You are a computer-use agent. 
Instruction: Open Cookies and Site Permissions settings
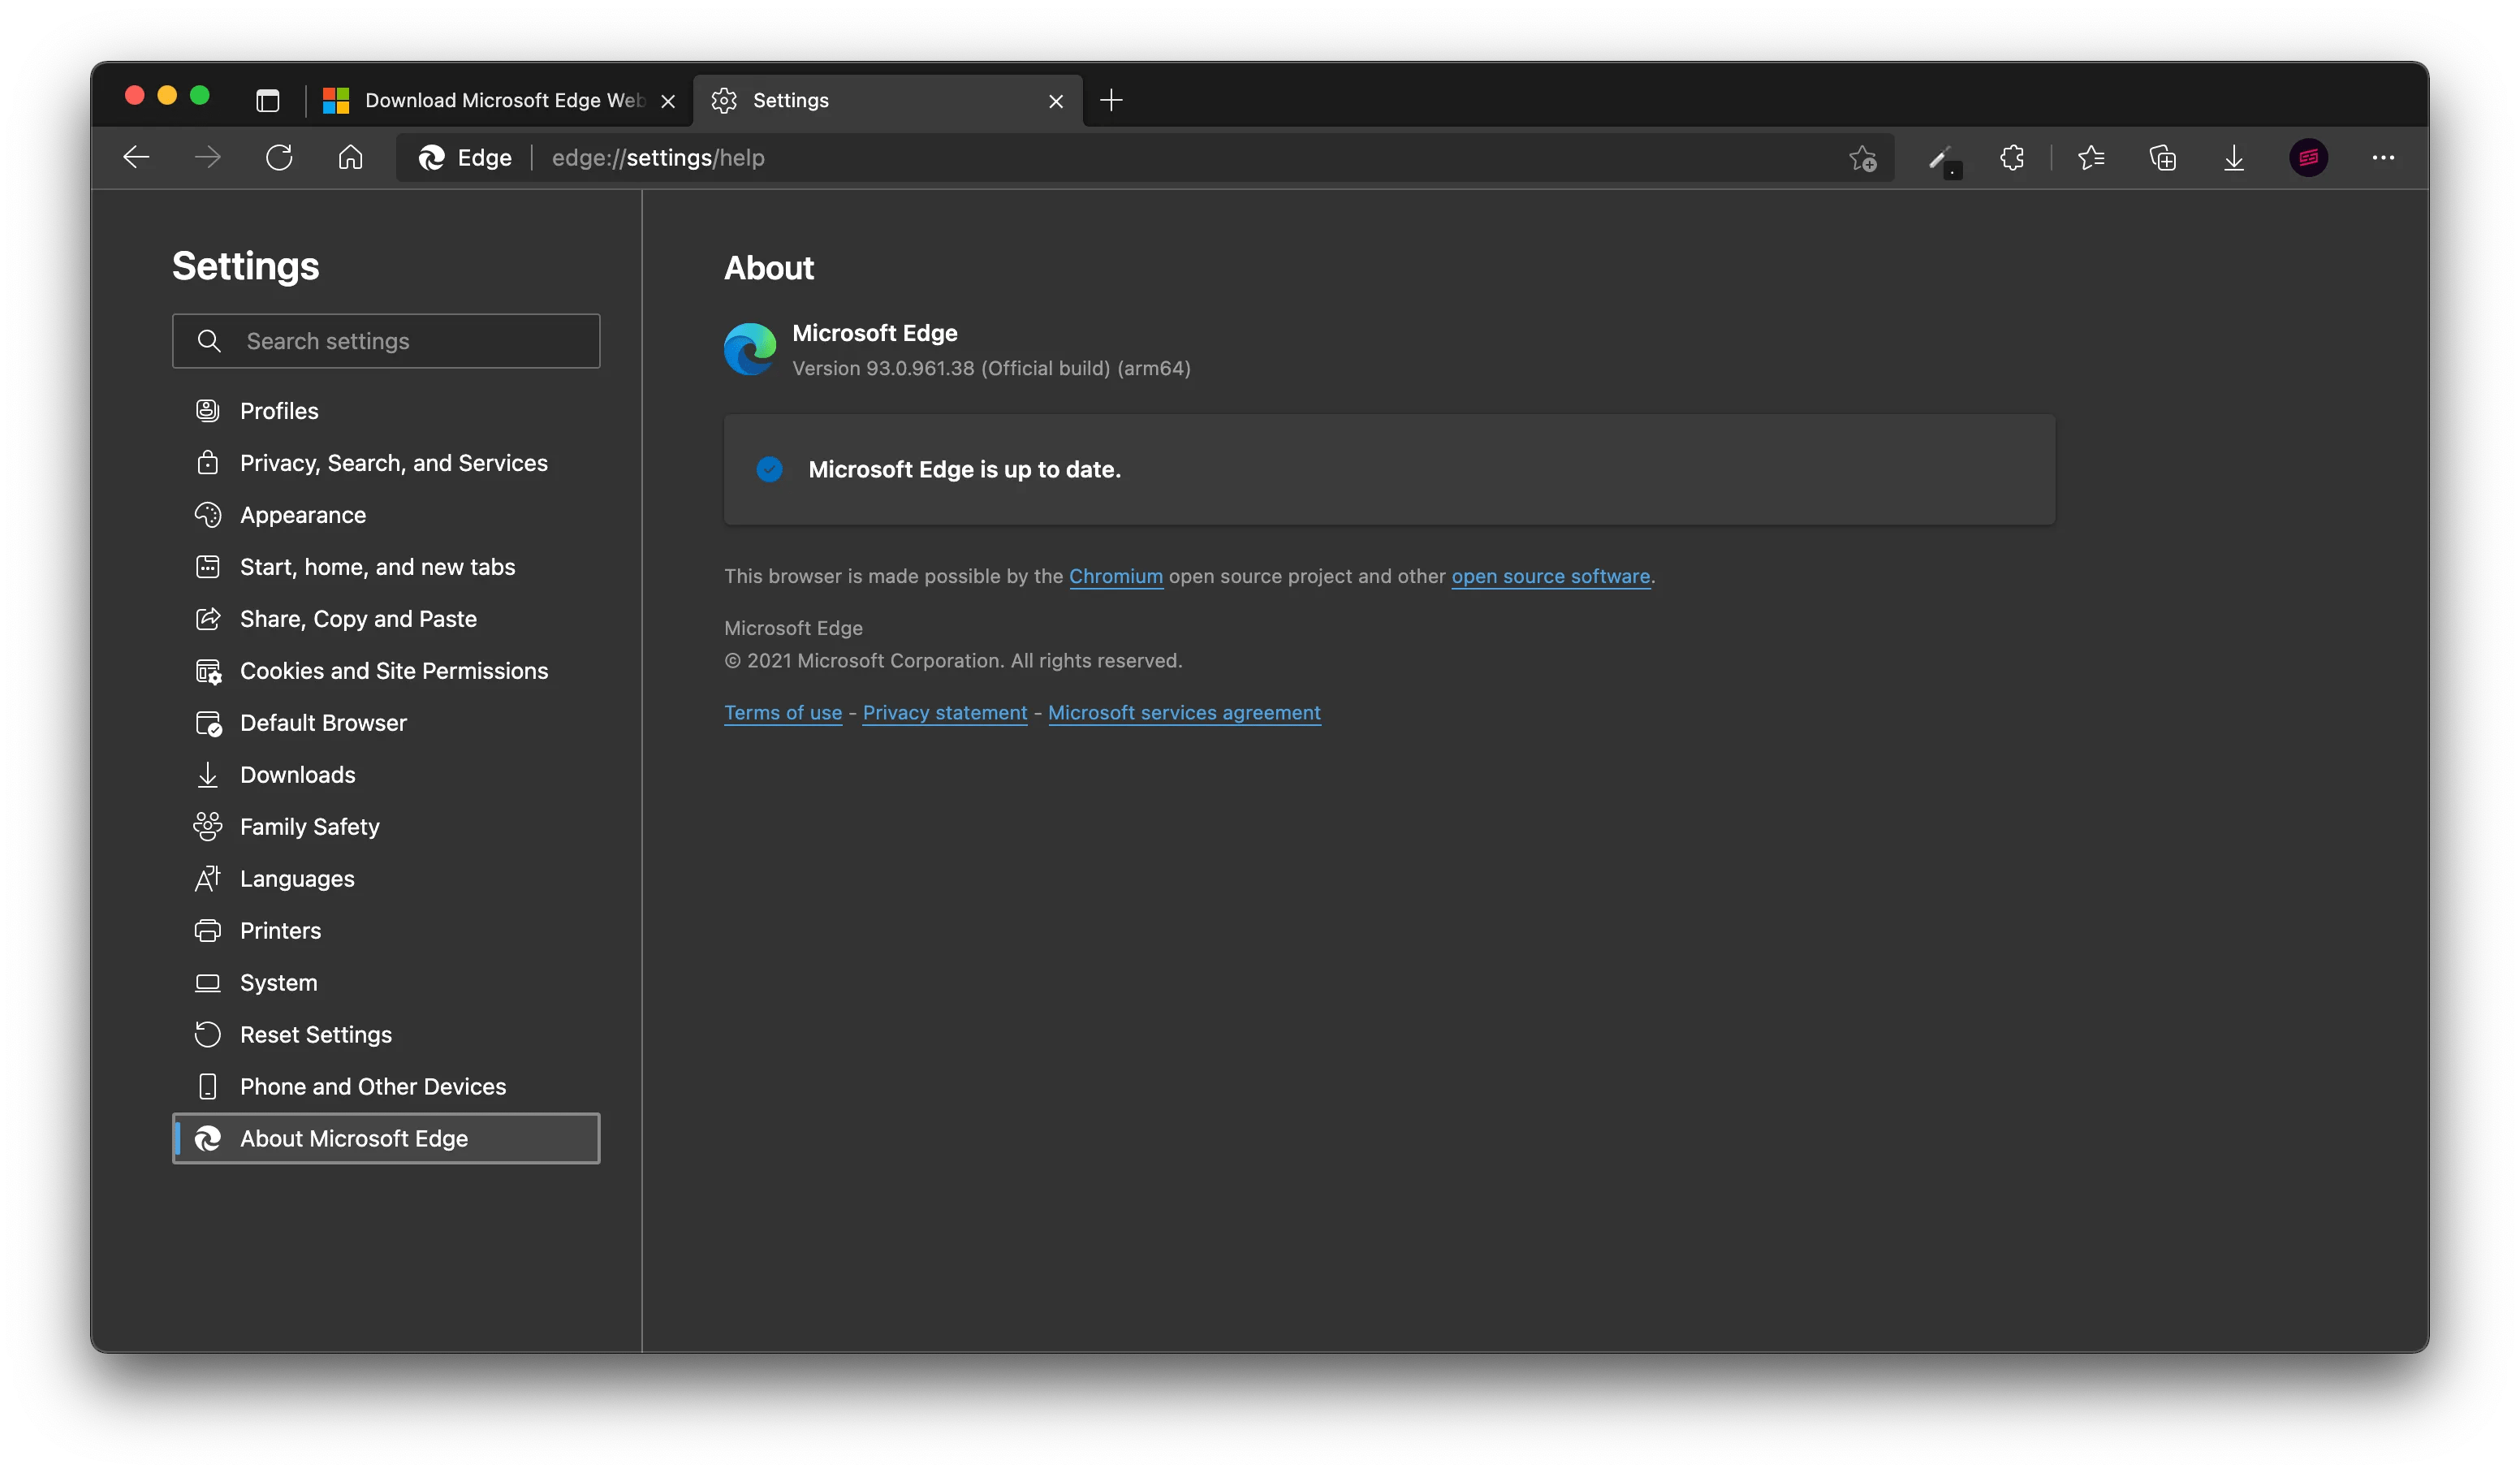coord(393,670)
